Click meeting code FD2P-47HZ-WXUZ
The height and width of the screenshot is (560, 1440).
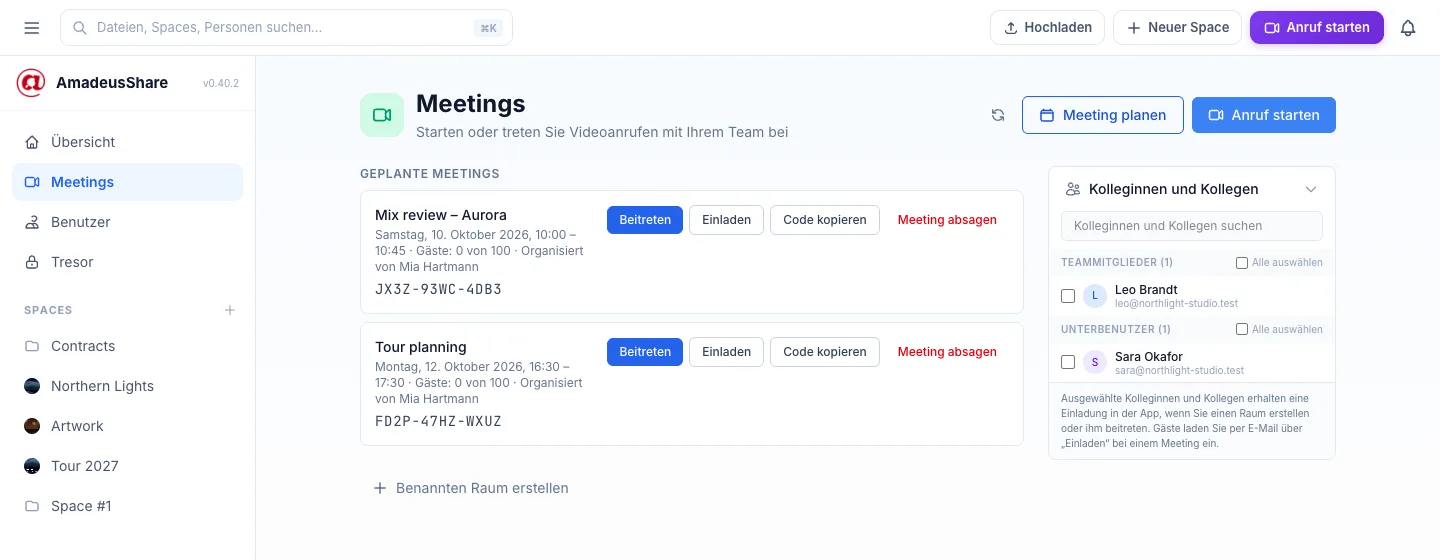438,422
